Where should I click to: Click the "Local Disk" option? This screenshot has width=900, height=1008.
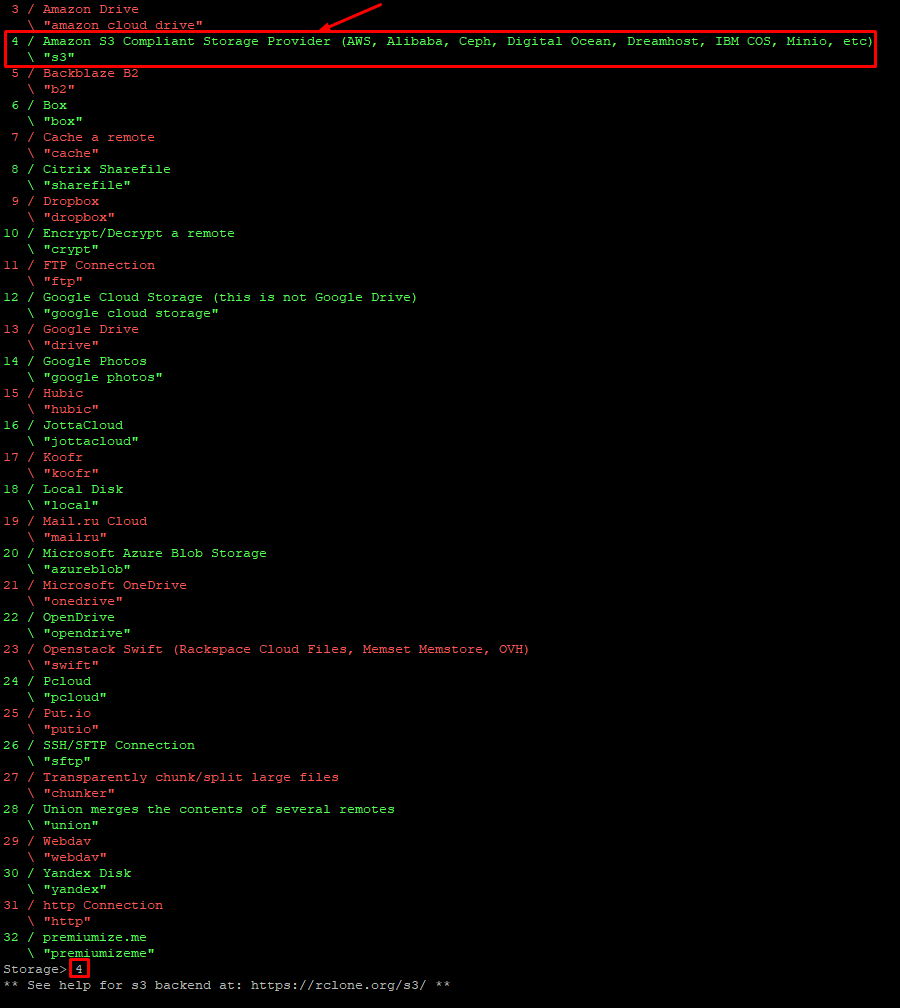point(83,489)
